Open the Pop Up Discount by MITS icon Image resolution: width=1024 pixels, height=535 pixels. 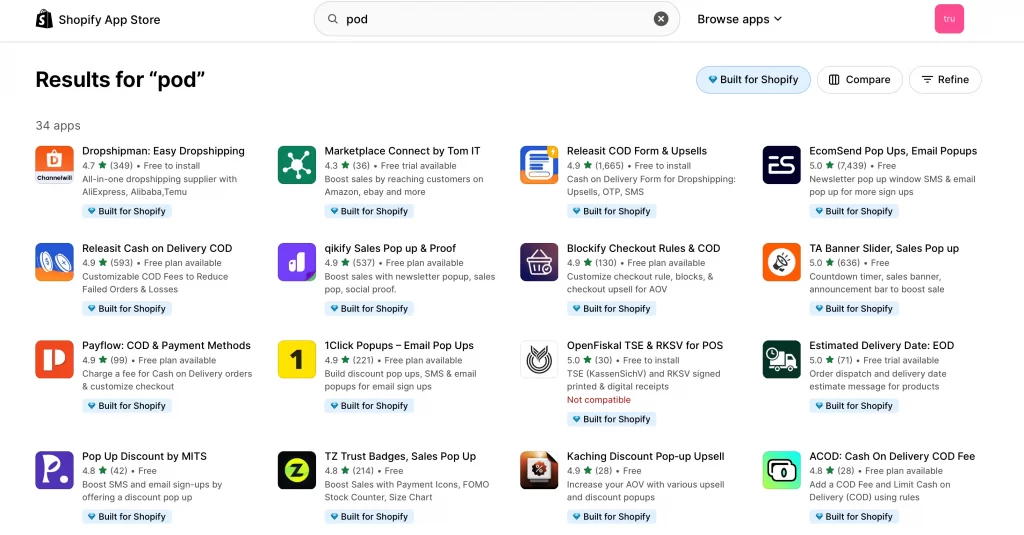(x=54, y=470)
